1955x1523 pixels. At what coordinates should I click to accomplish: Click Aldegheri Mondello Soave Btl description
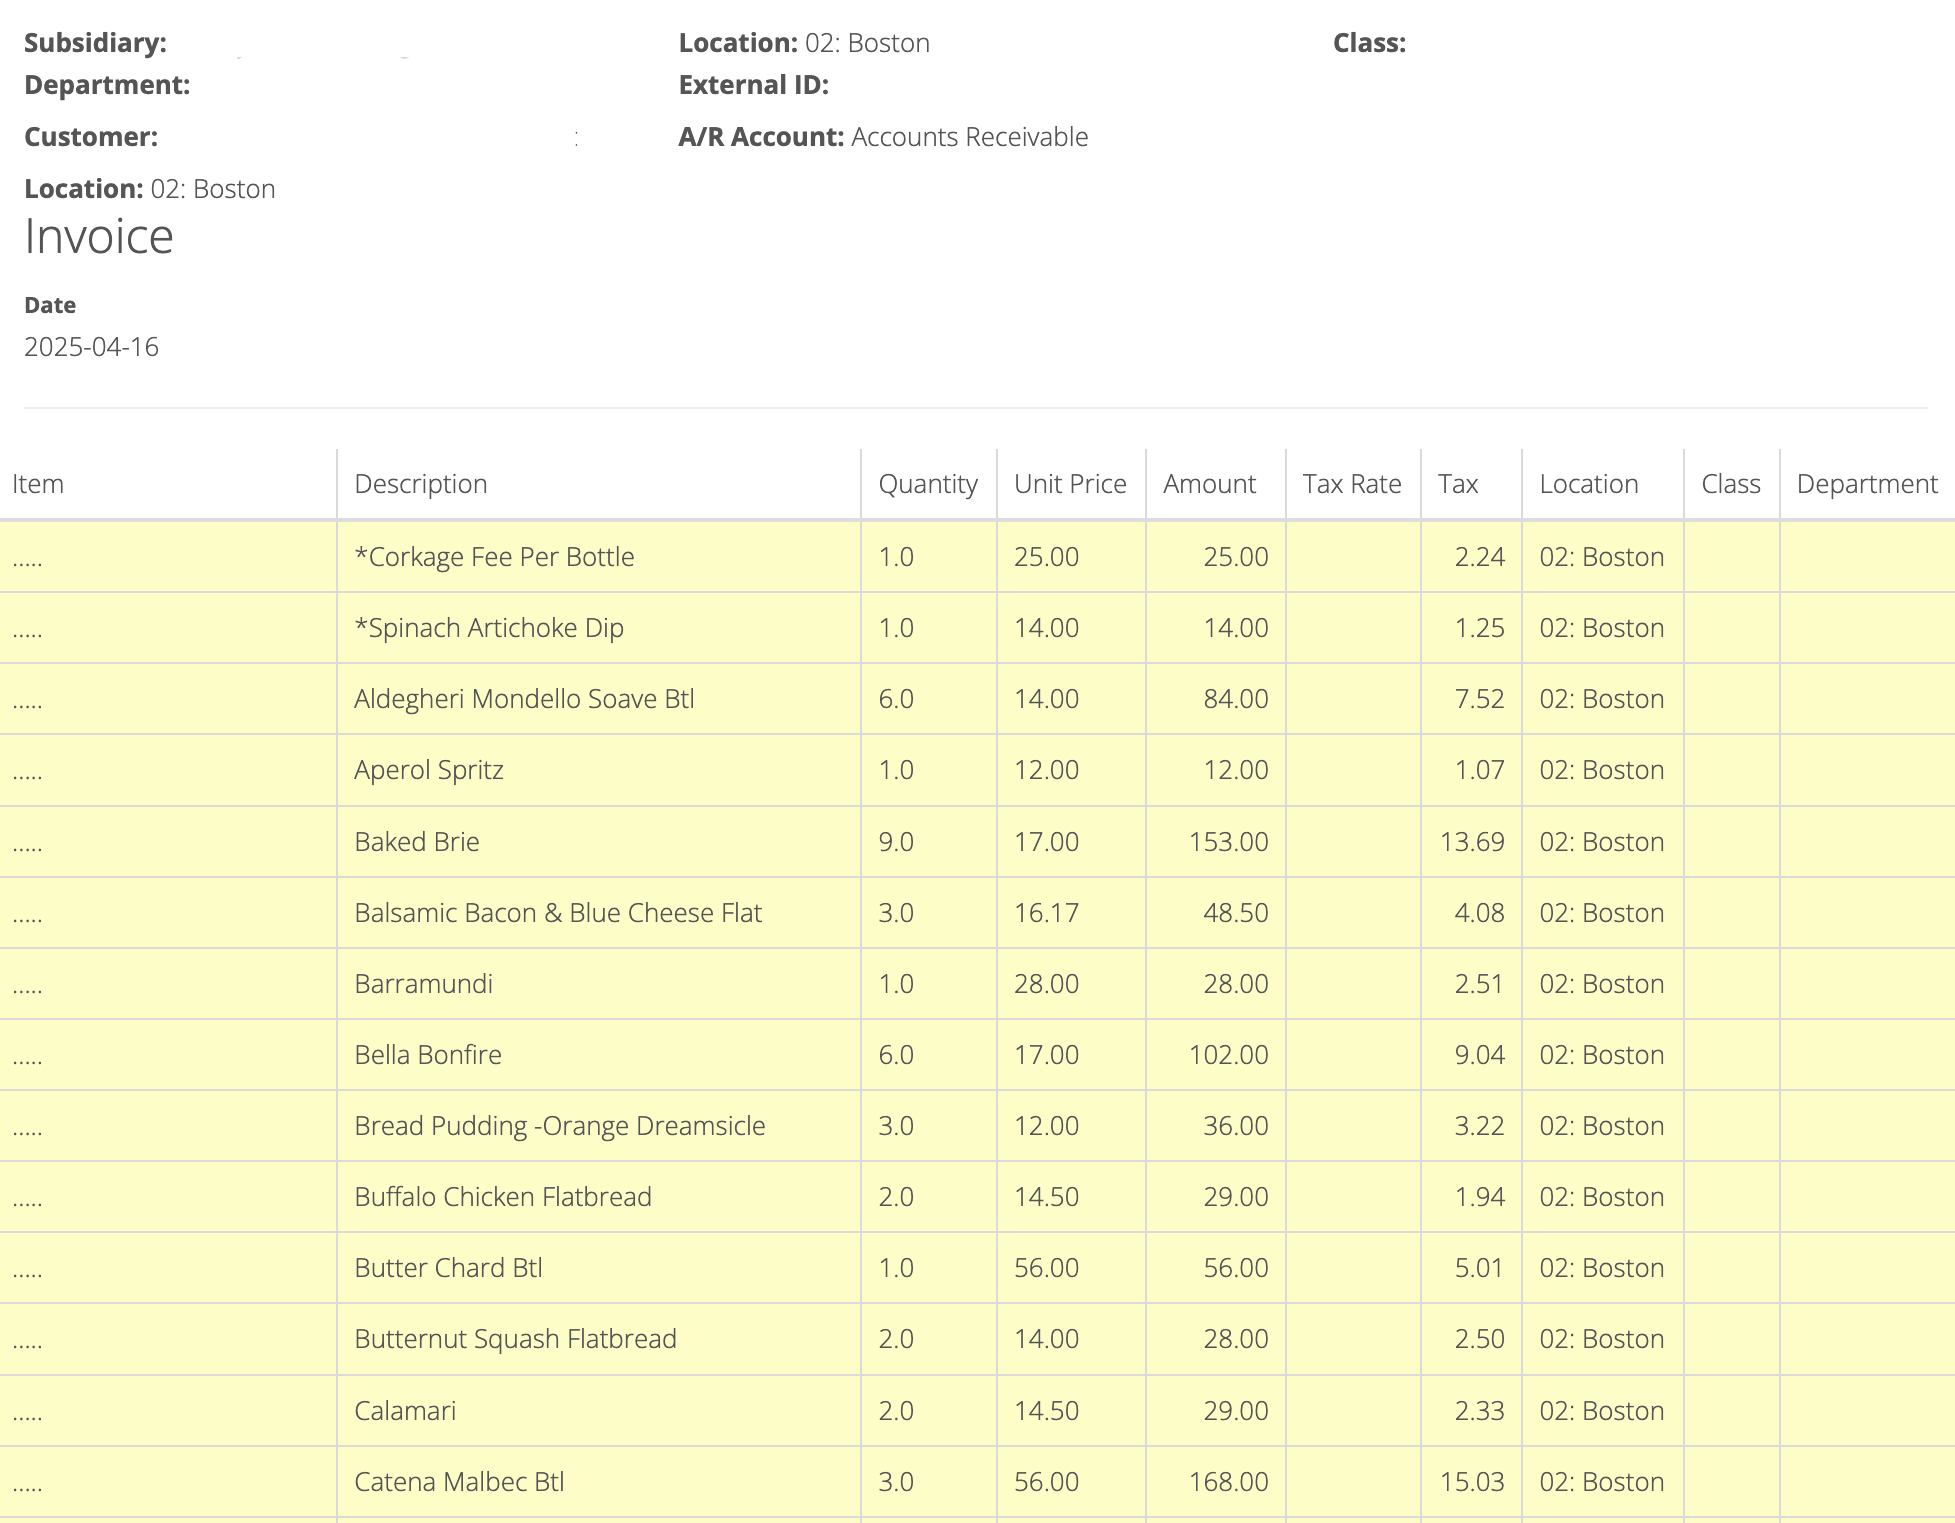point(524,699)
